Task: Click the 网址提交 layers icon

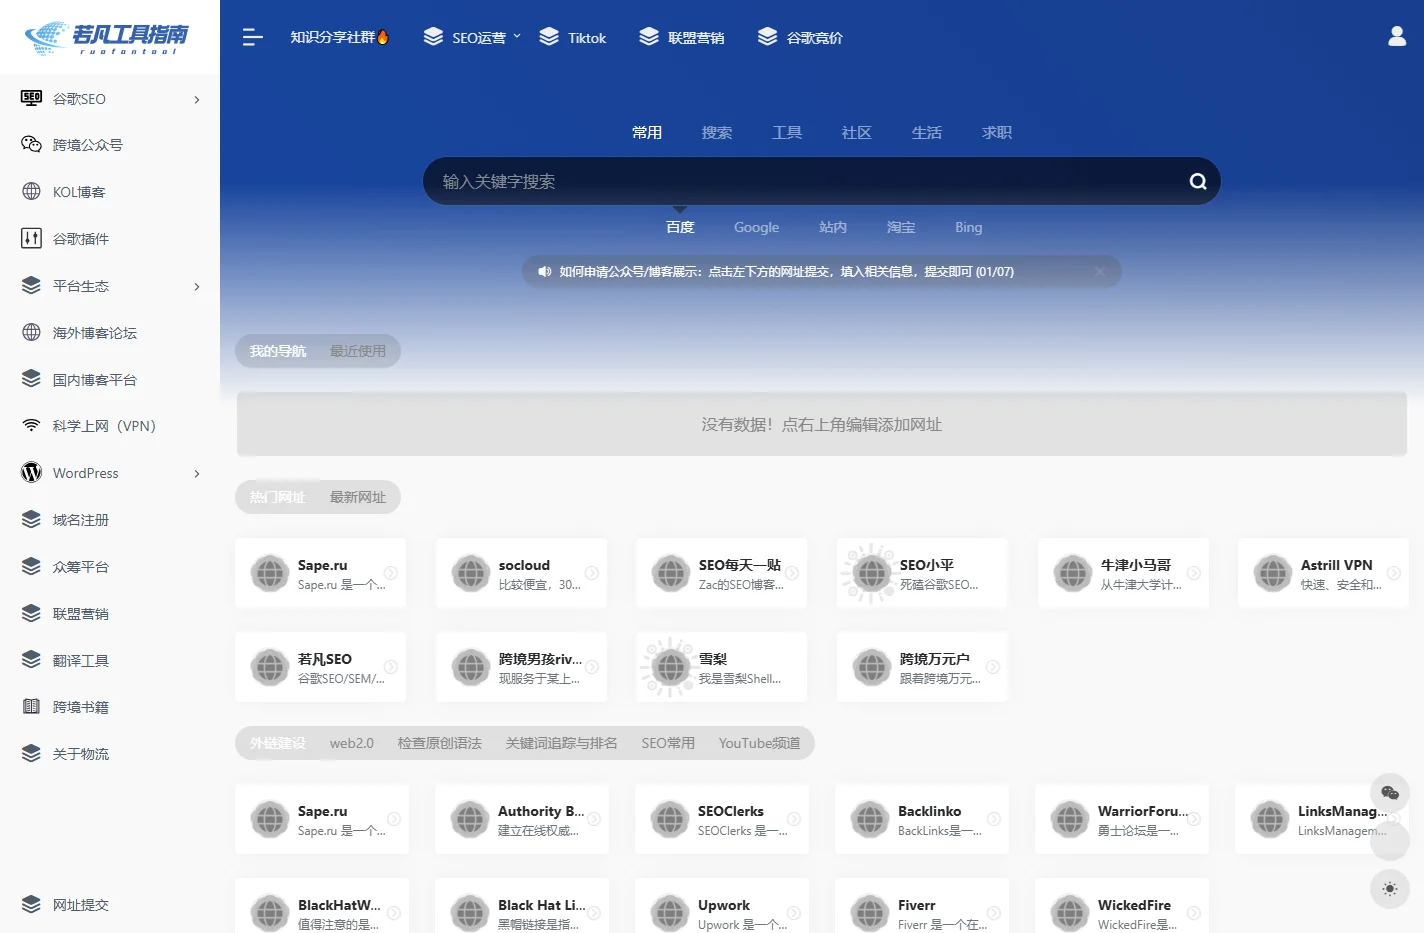Action: tap(31, 904)
